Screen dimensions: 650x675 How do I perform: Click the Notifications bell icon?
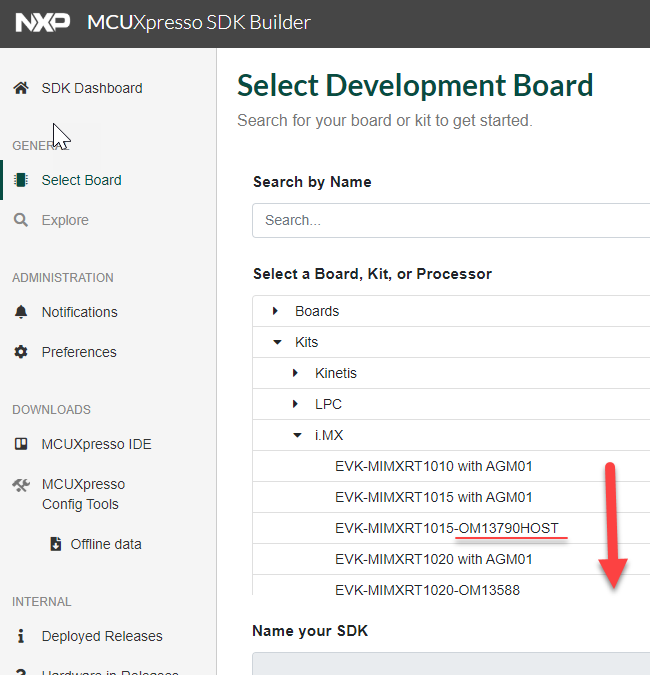(x=21, y=312)
